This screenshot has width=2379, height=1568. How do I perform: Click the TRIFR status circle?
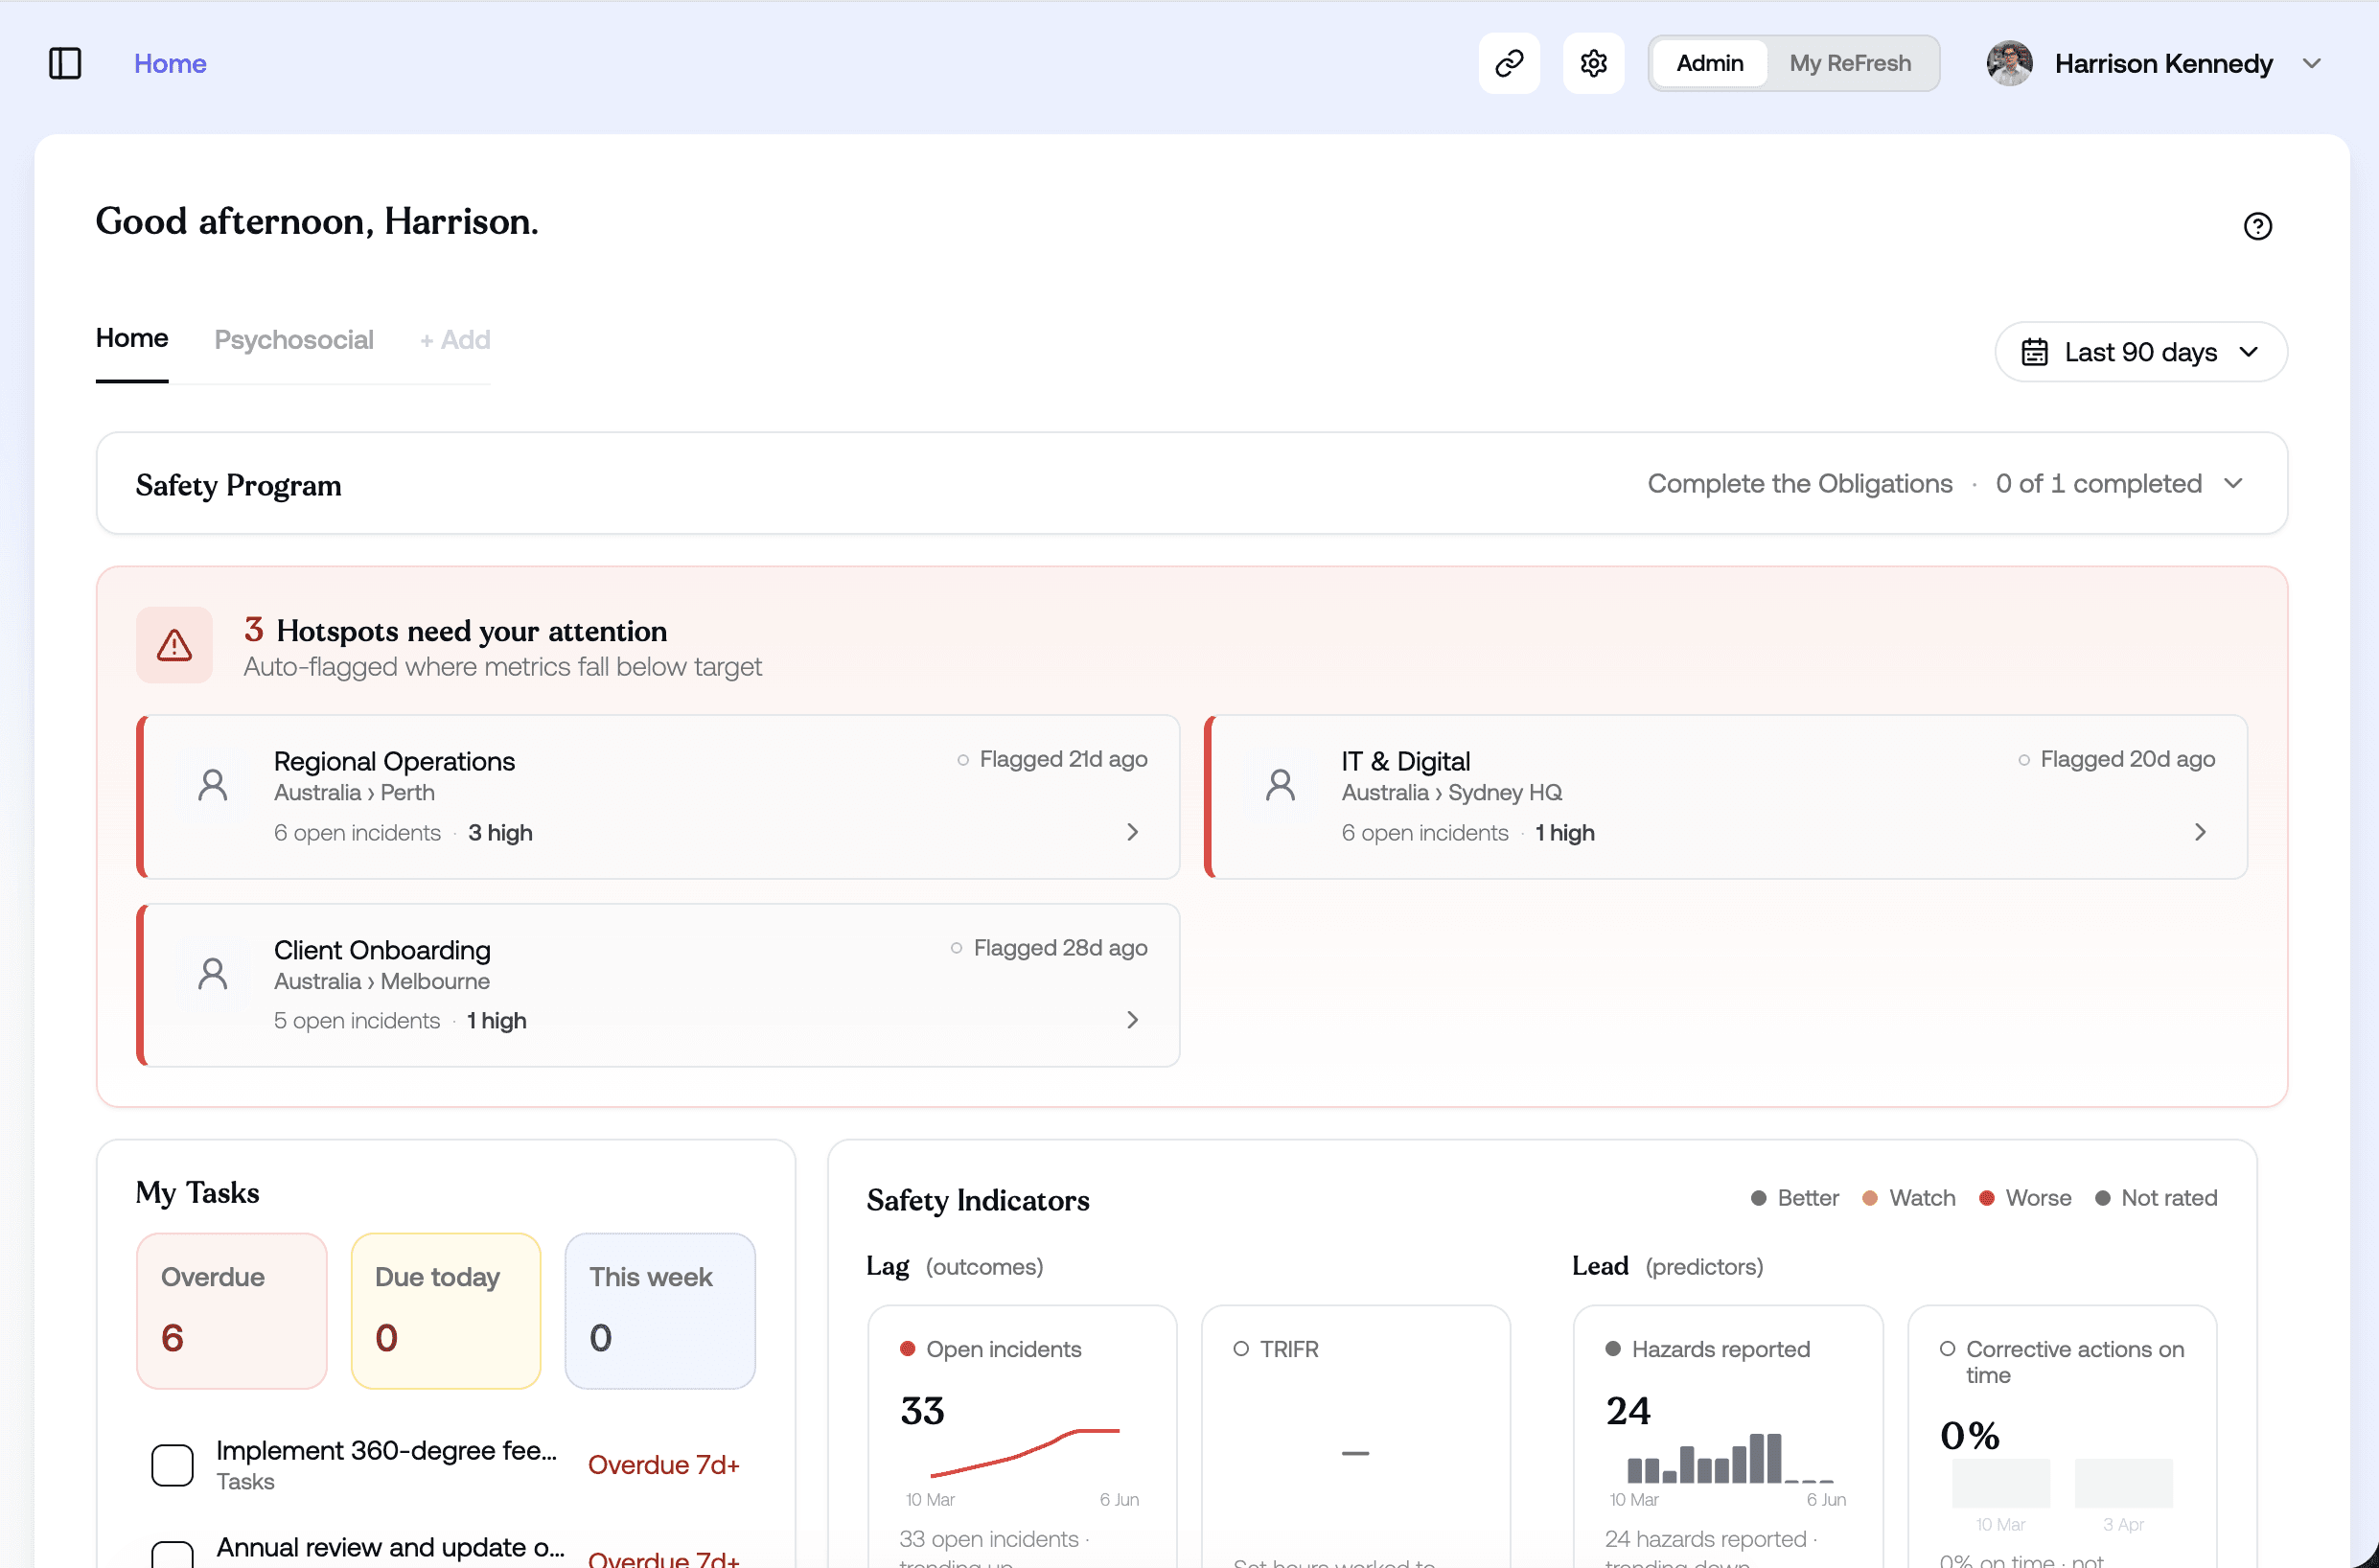[1241, 1349]
